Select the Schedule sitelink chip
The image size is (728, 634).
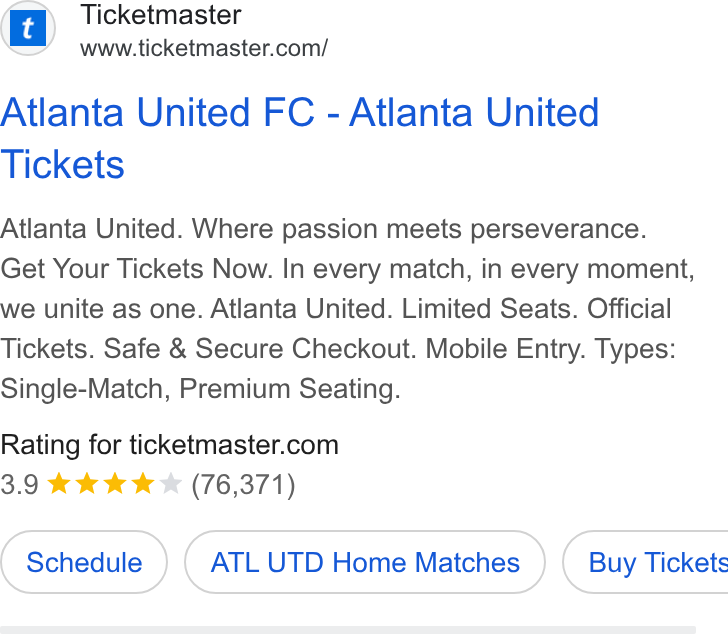[x=84, y=562]
